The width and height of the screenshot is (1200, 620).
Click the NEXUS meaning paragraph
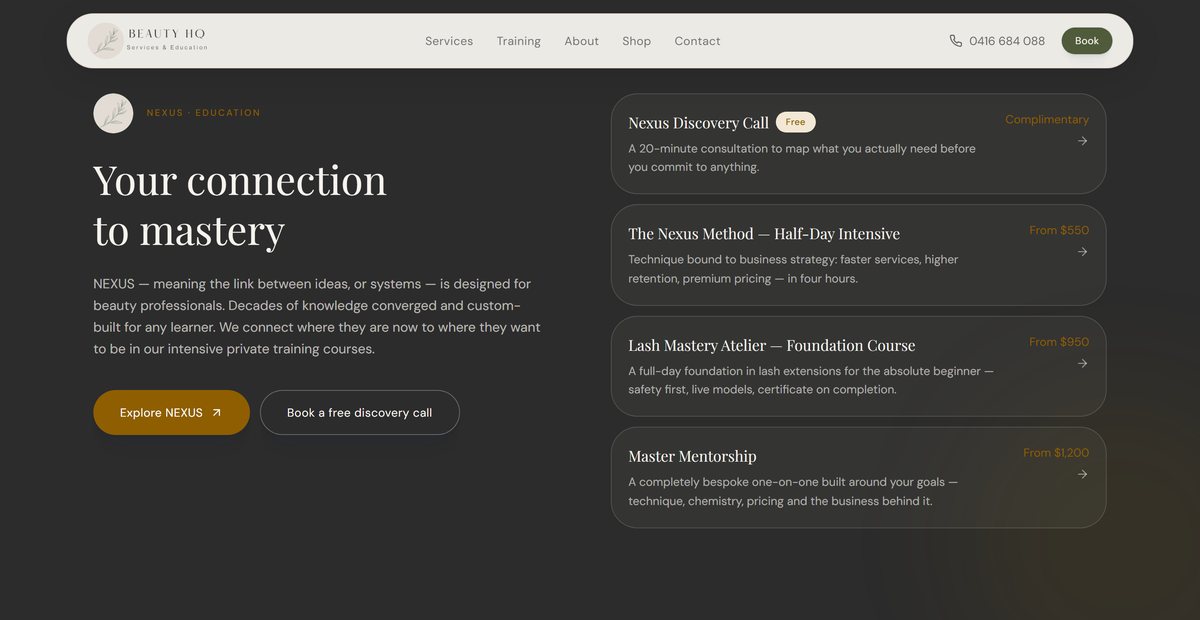click(317, 317)
